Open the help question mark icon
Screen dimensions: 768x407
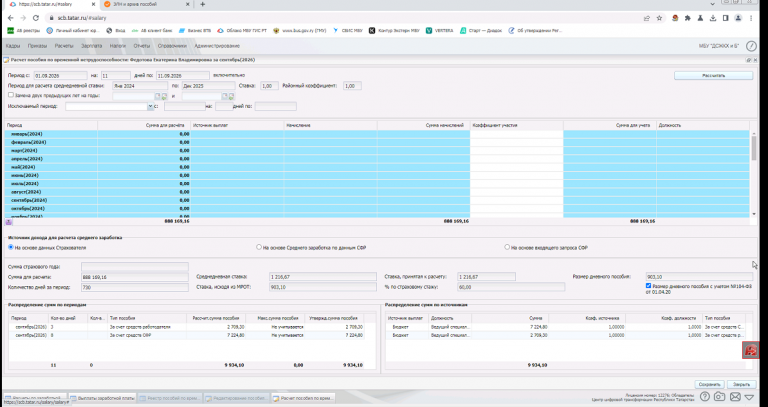pyautogui.click(x=704, y=397)
